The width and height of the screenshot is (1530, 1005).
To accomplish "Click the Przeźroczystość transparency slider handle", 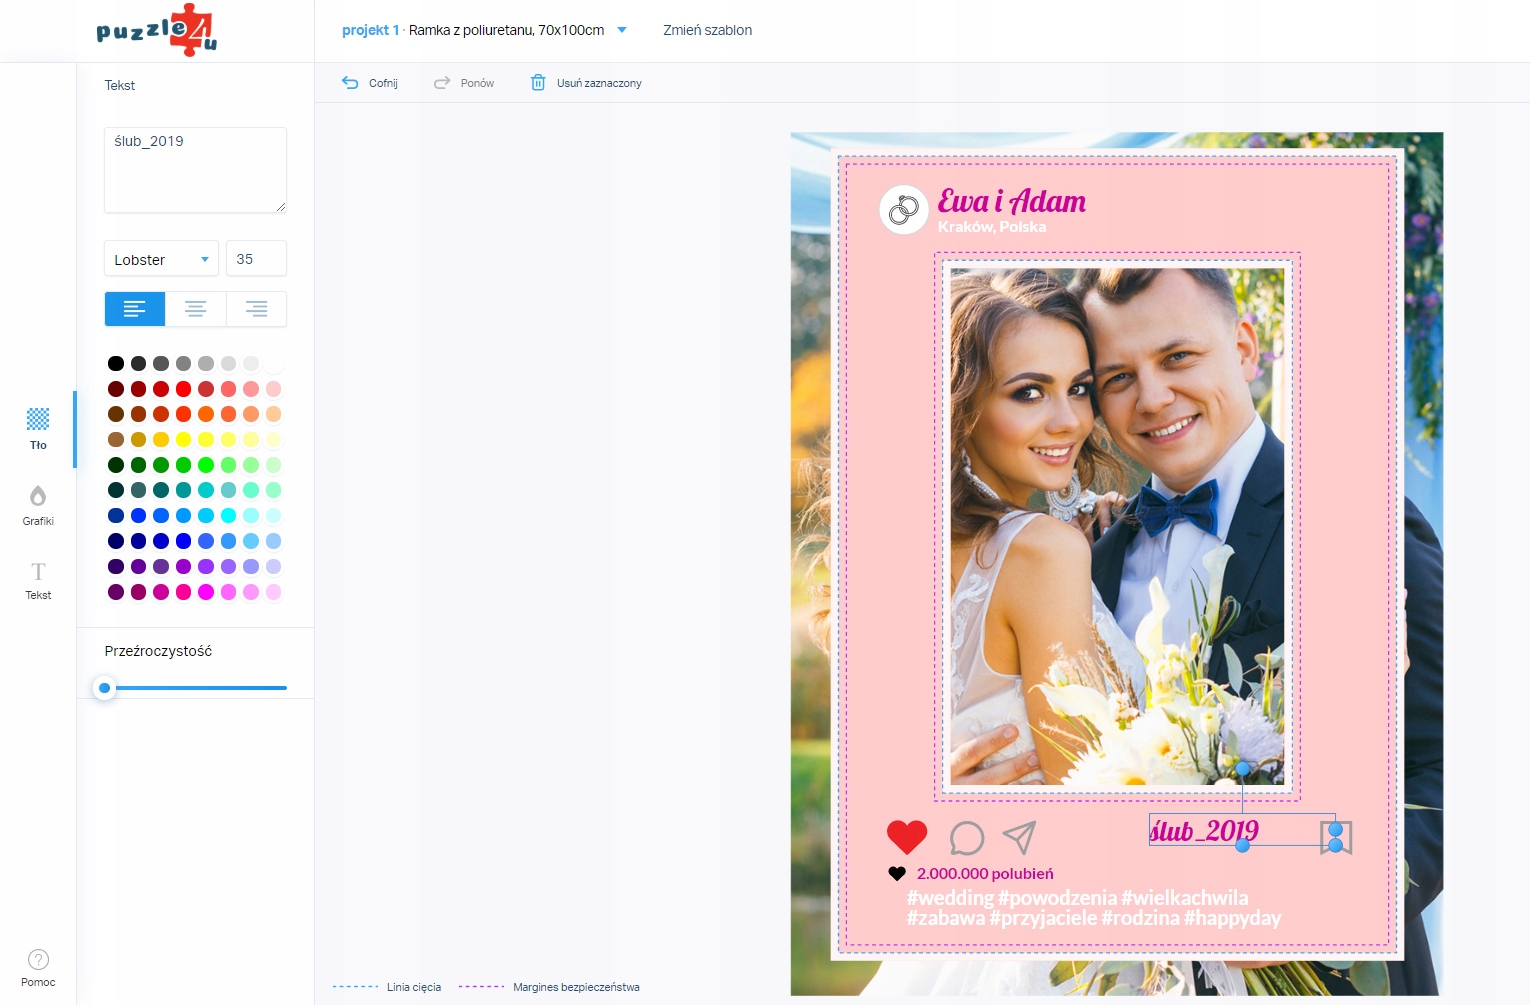I will (x=104, y=688).
